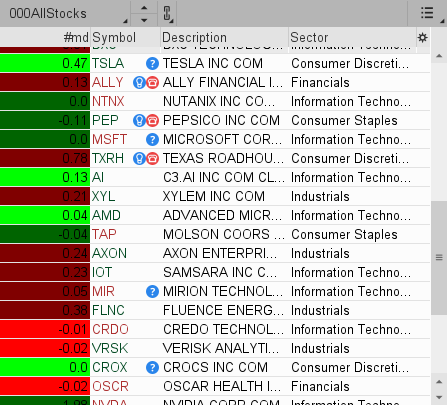The image size is (447, 405).
Task: Click the red phone icon in PEP row
Action: coord(152,120)
